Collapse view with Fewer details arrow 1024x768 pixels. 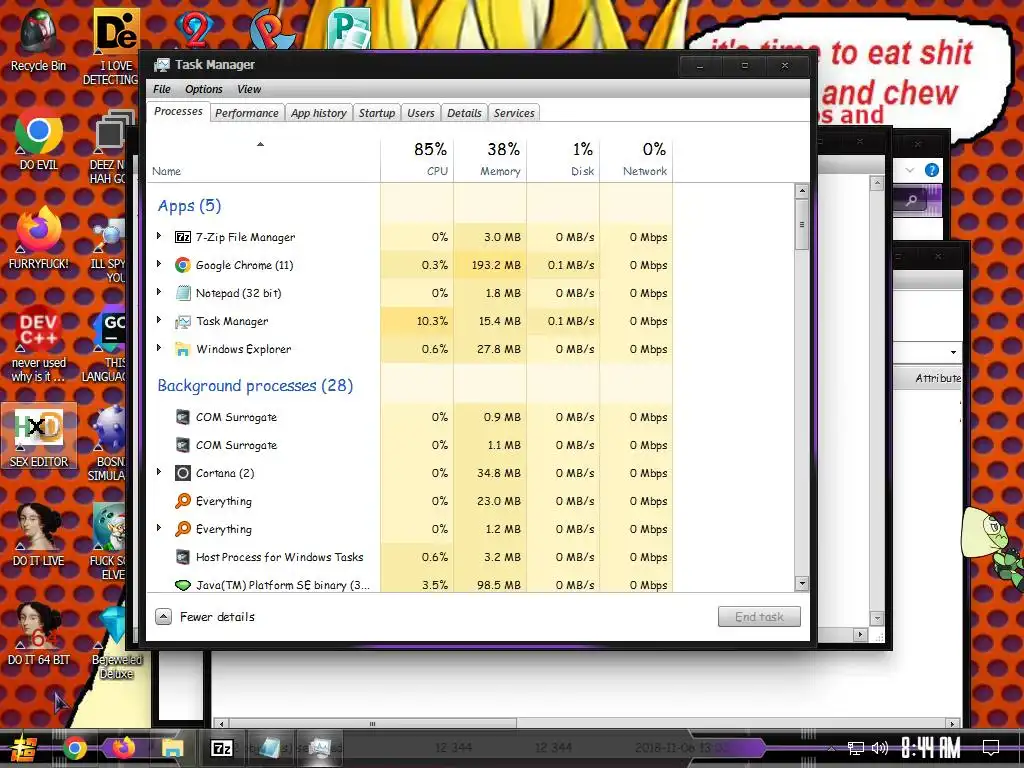[x=163, y=616]
